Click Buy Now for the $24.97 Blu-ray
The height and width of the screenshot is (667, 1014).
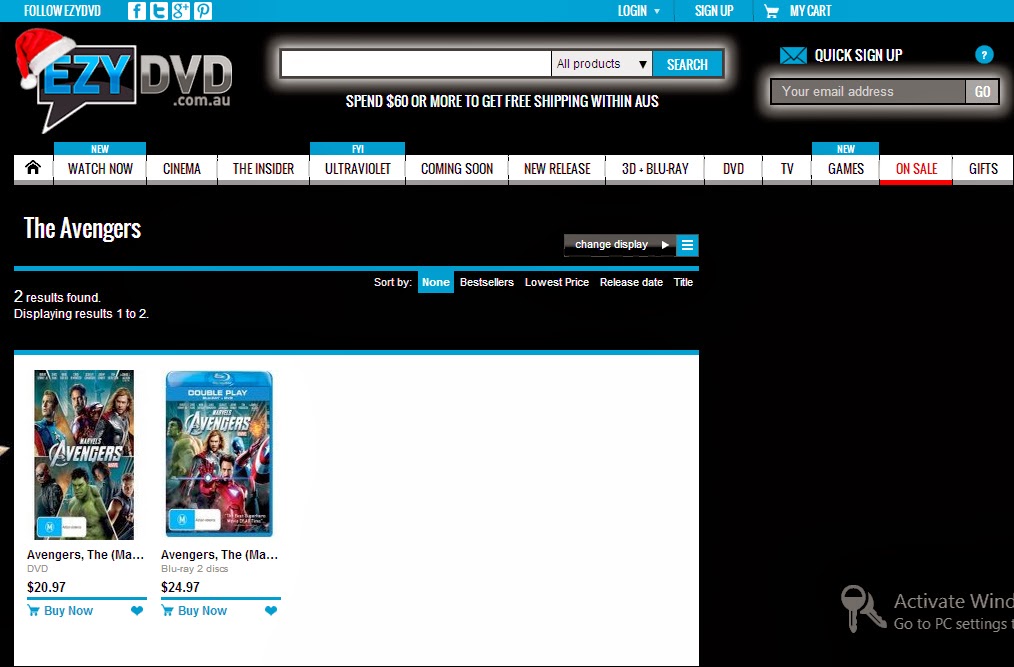point(202,611)
